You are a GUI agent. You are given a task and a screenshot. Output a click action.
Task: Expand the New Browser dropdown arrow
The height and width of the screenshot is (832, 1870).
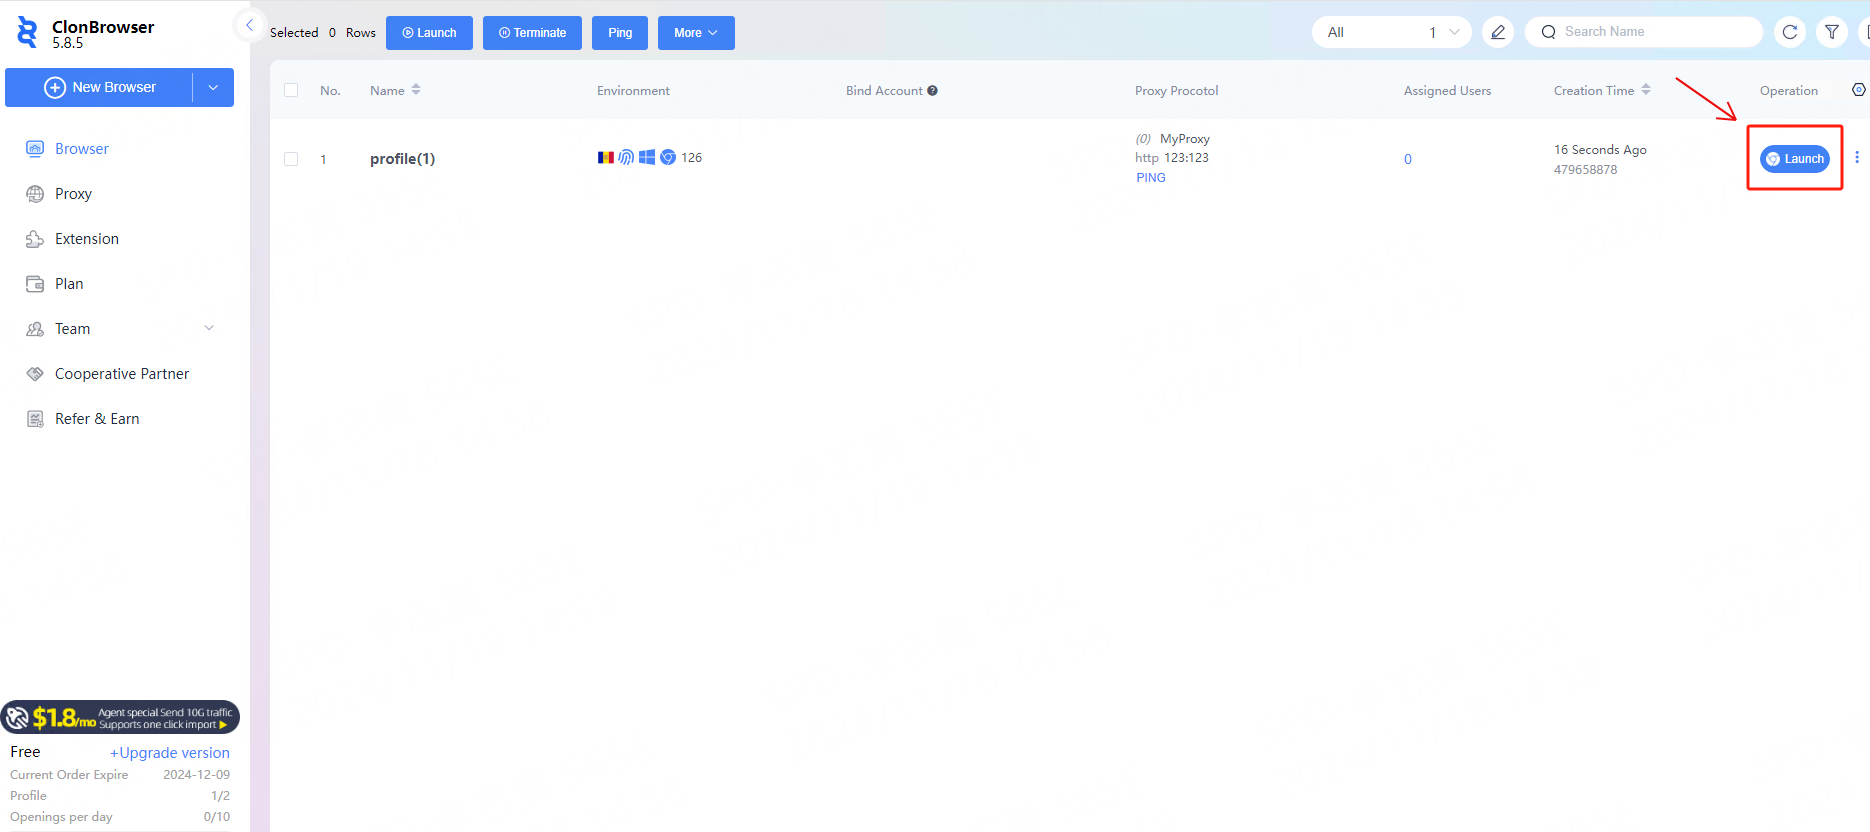pos(213,88)
